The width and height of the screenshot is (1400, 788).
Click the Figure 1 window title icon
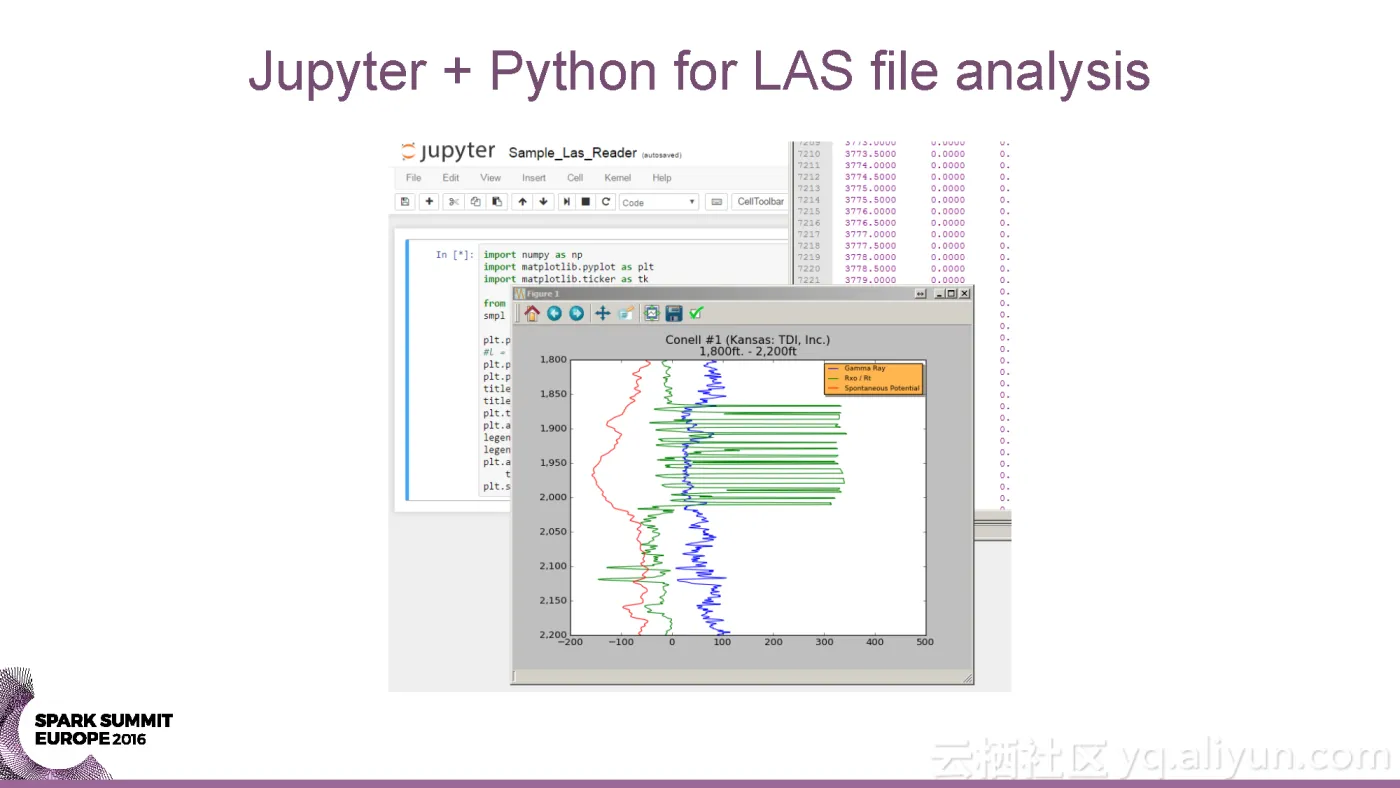tap(519, 294)
